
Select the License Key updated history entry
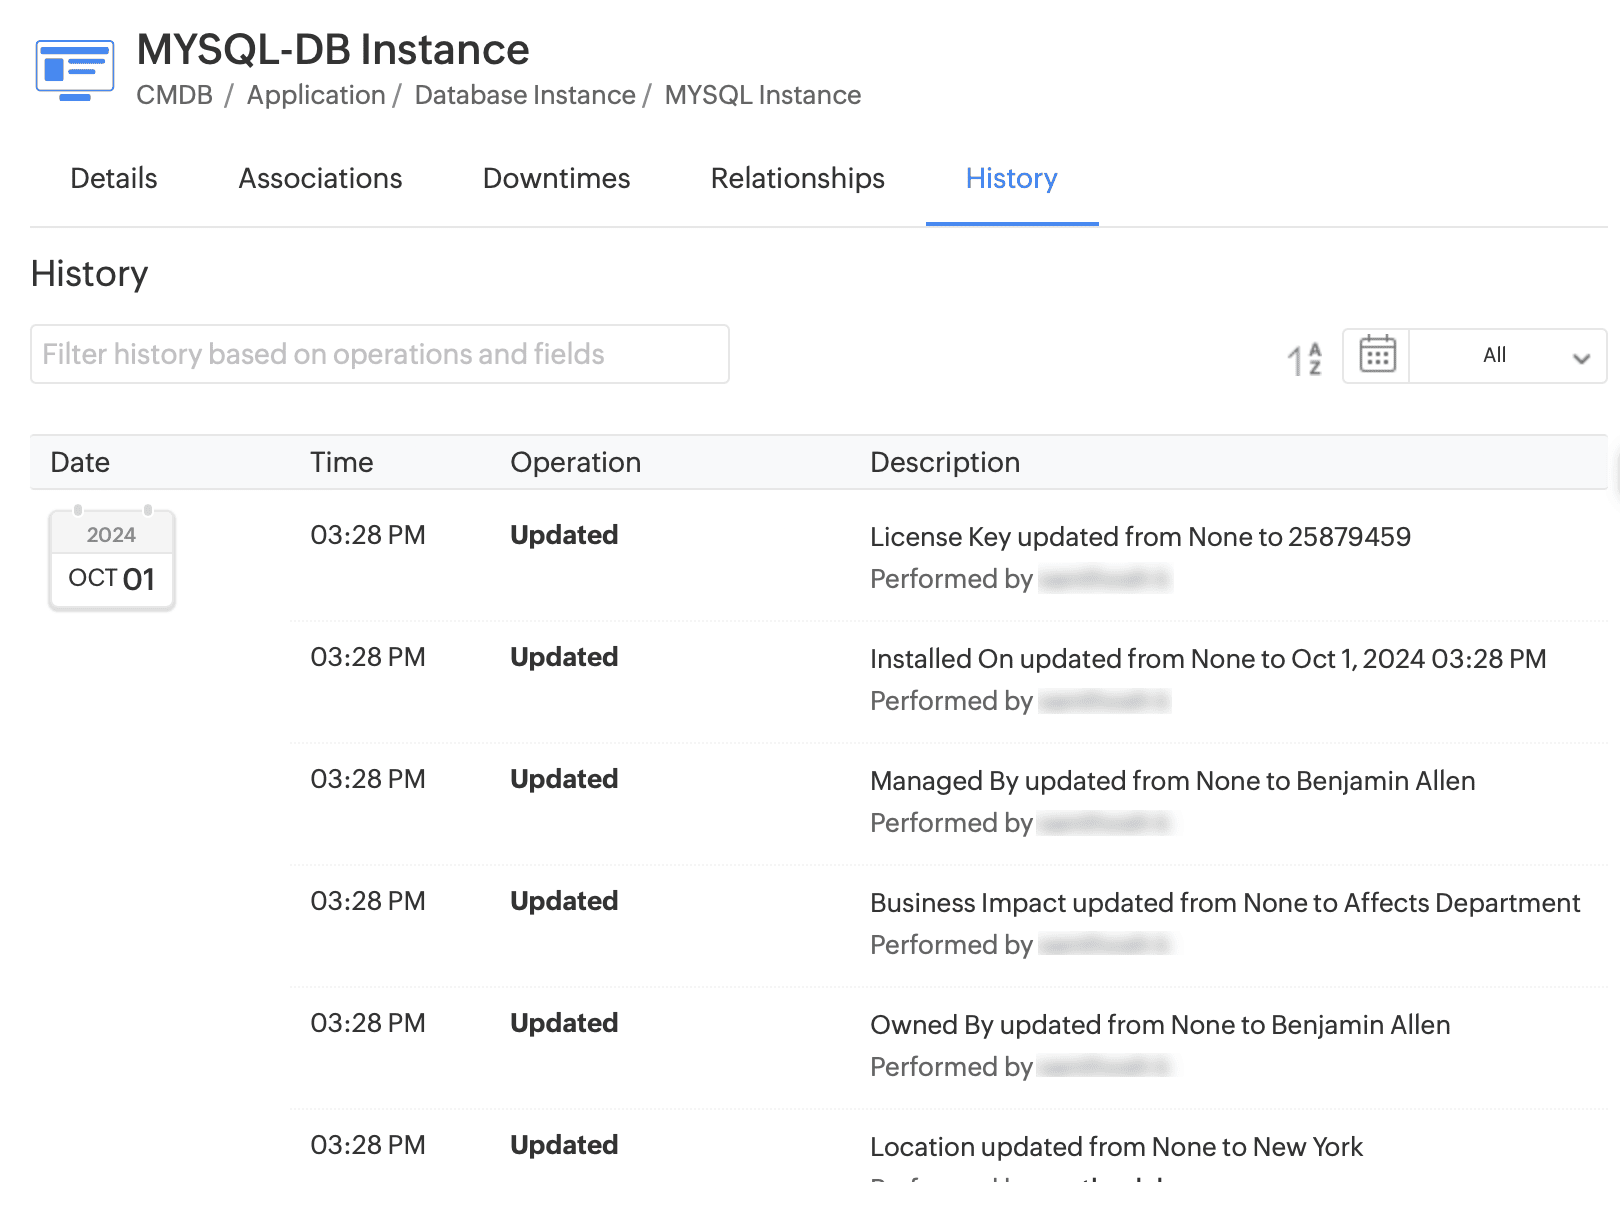(x=1139, y=537)
